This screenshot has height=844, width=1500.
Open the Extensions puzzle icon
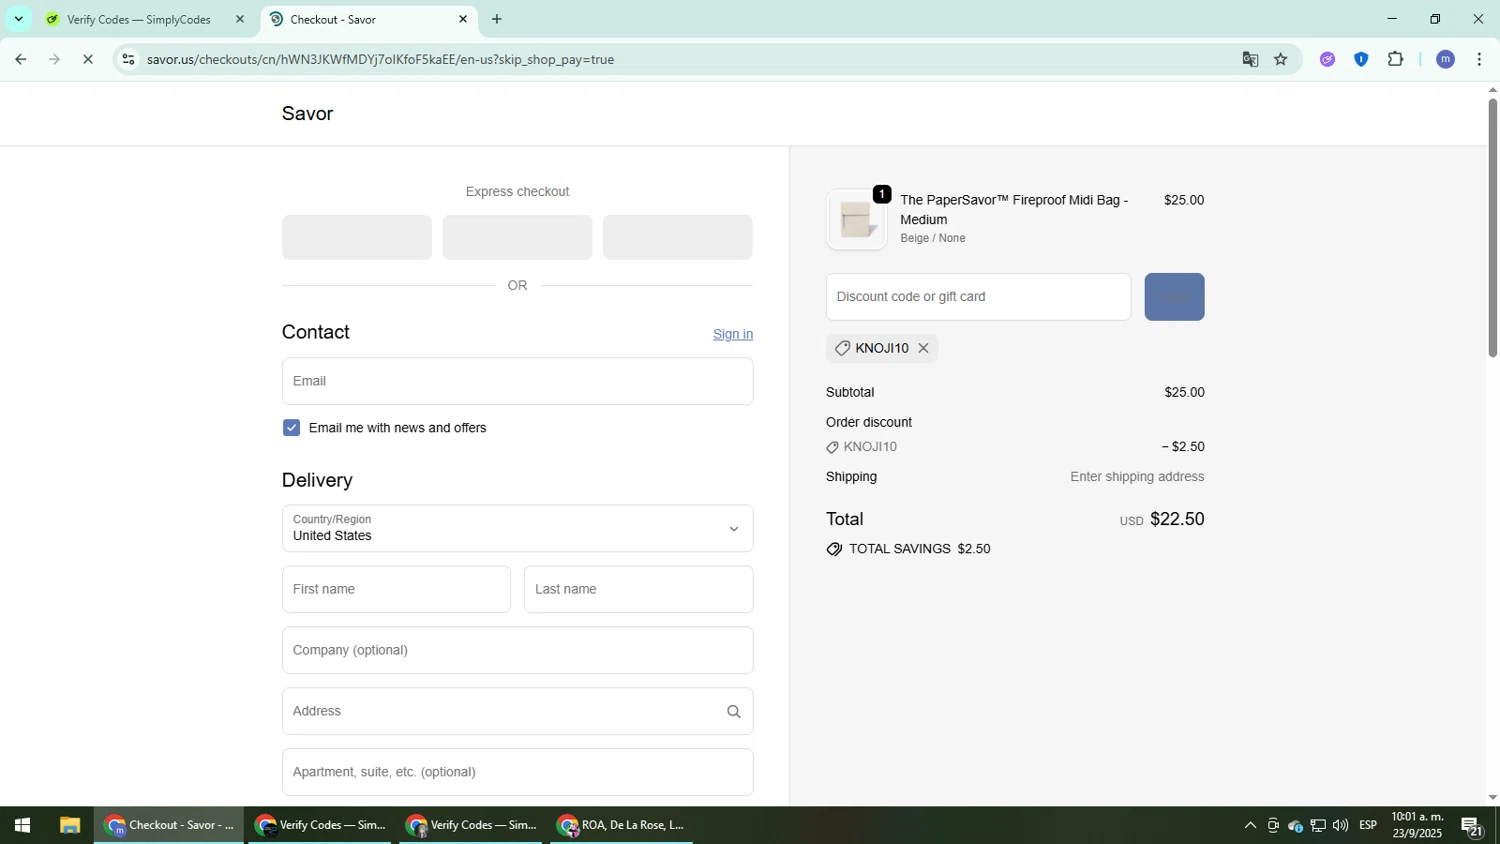[1396, 59]
